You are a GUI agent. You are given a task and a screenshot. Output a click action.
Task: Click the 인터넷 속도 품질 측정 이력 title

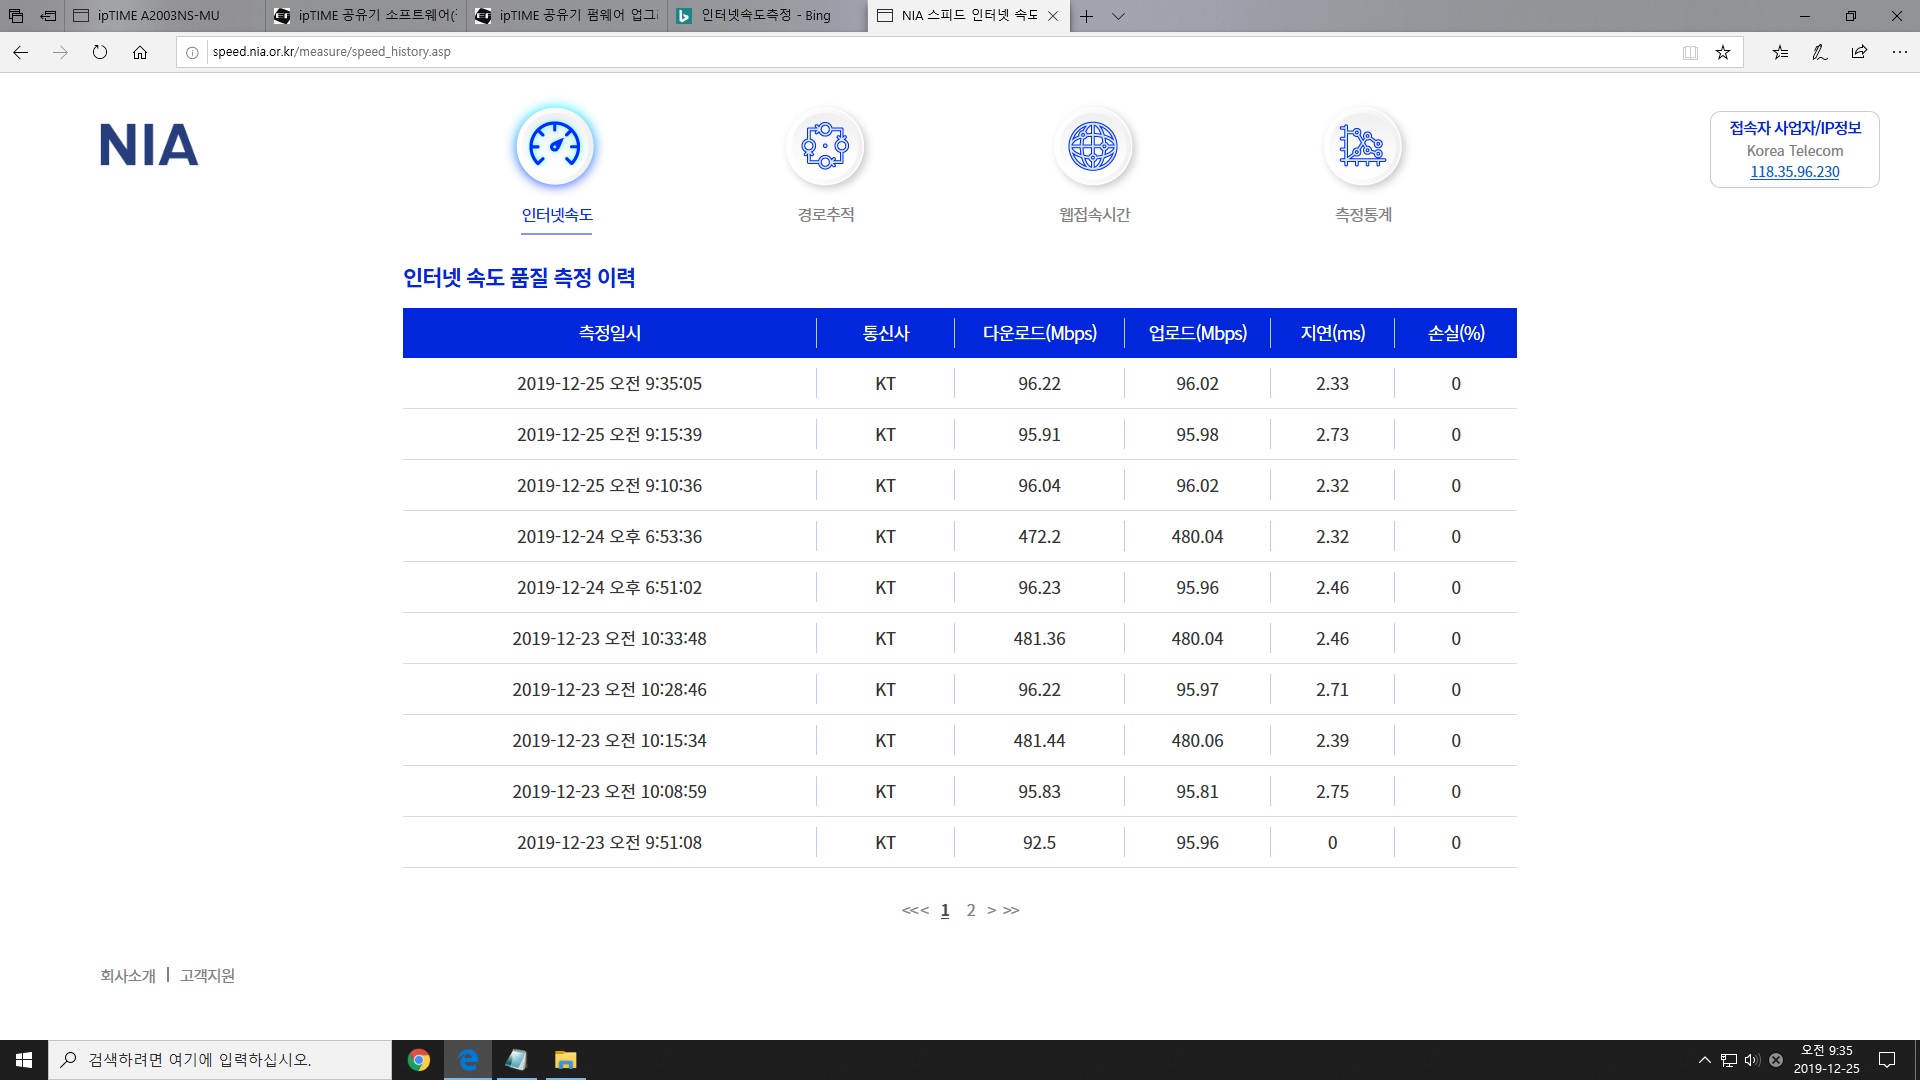519,278
